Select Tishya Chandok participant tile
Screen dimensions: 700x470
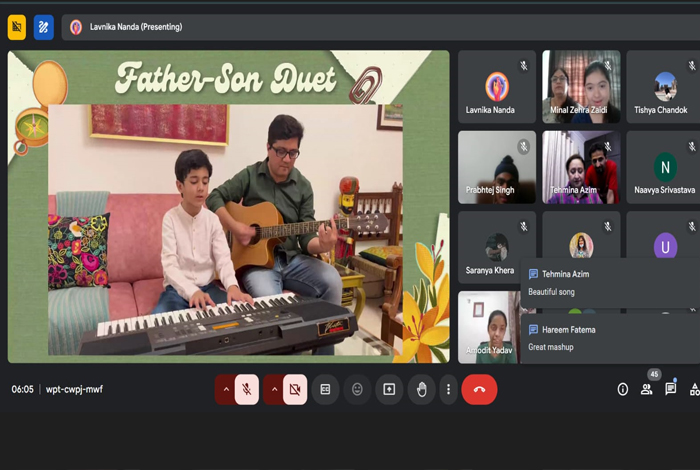click(663, 87)
